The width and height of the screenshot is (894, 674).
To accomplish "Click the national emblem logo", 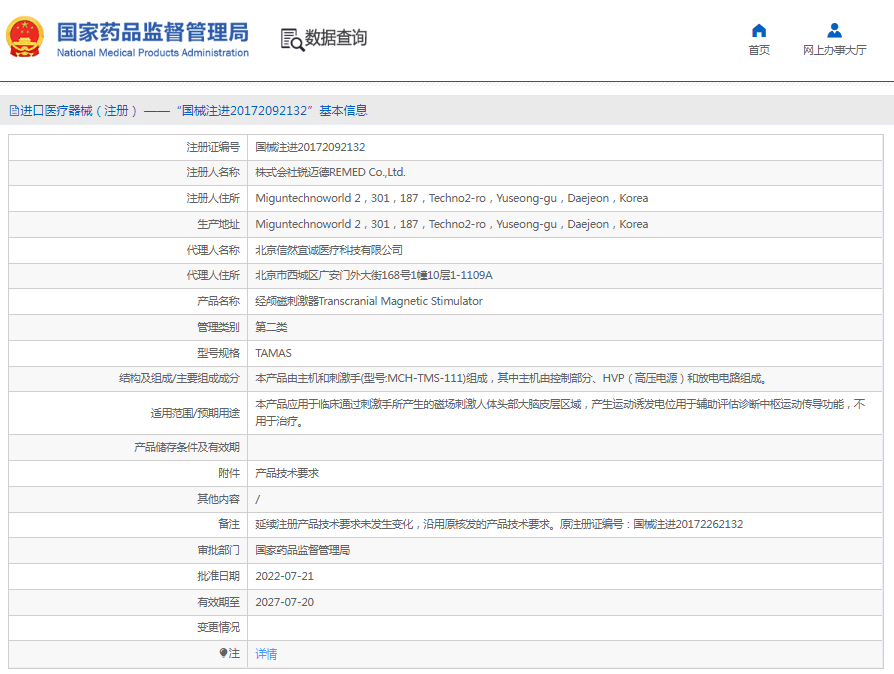I will pos(25,37).
